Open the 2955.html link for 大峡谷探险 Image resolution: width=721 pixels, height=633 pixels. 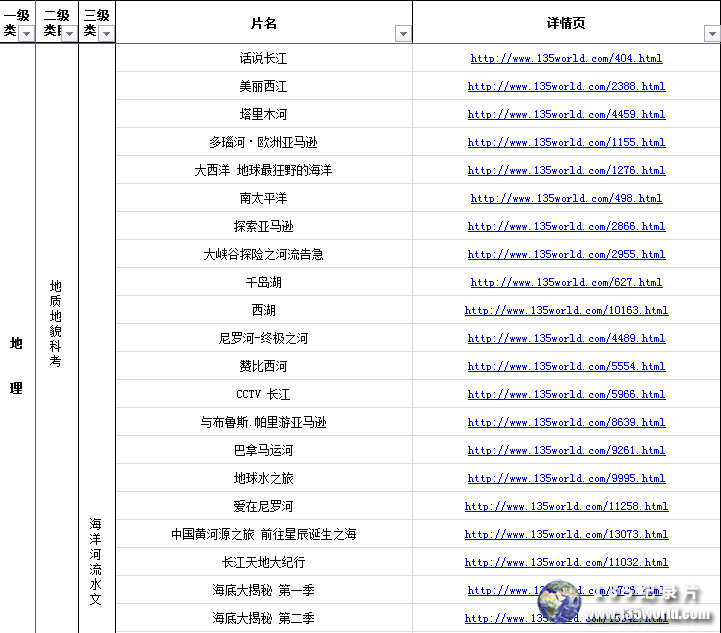tap(566, 255)
